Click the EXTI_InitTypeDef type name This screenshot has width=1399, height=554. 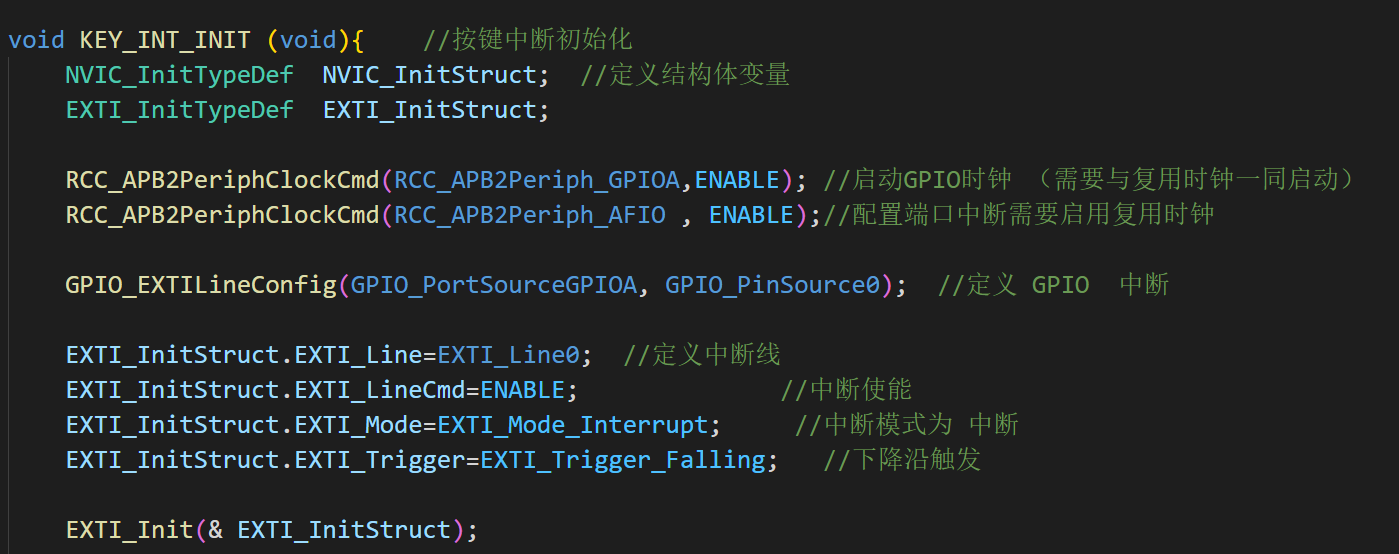coord(180,110)
